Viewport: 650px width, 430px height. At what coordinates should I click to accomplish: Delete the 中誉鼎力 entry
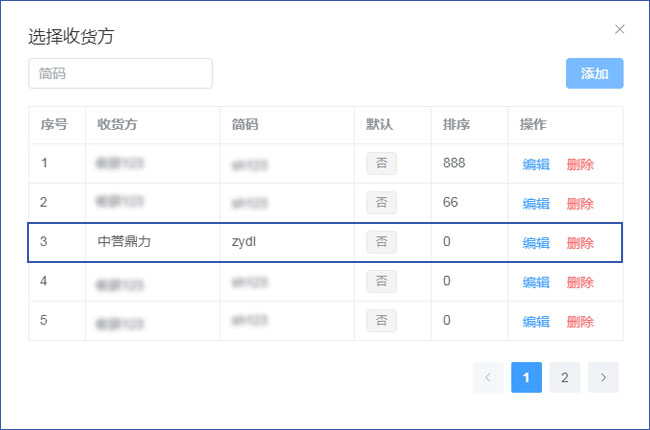click(x=580, y=242)
